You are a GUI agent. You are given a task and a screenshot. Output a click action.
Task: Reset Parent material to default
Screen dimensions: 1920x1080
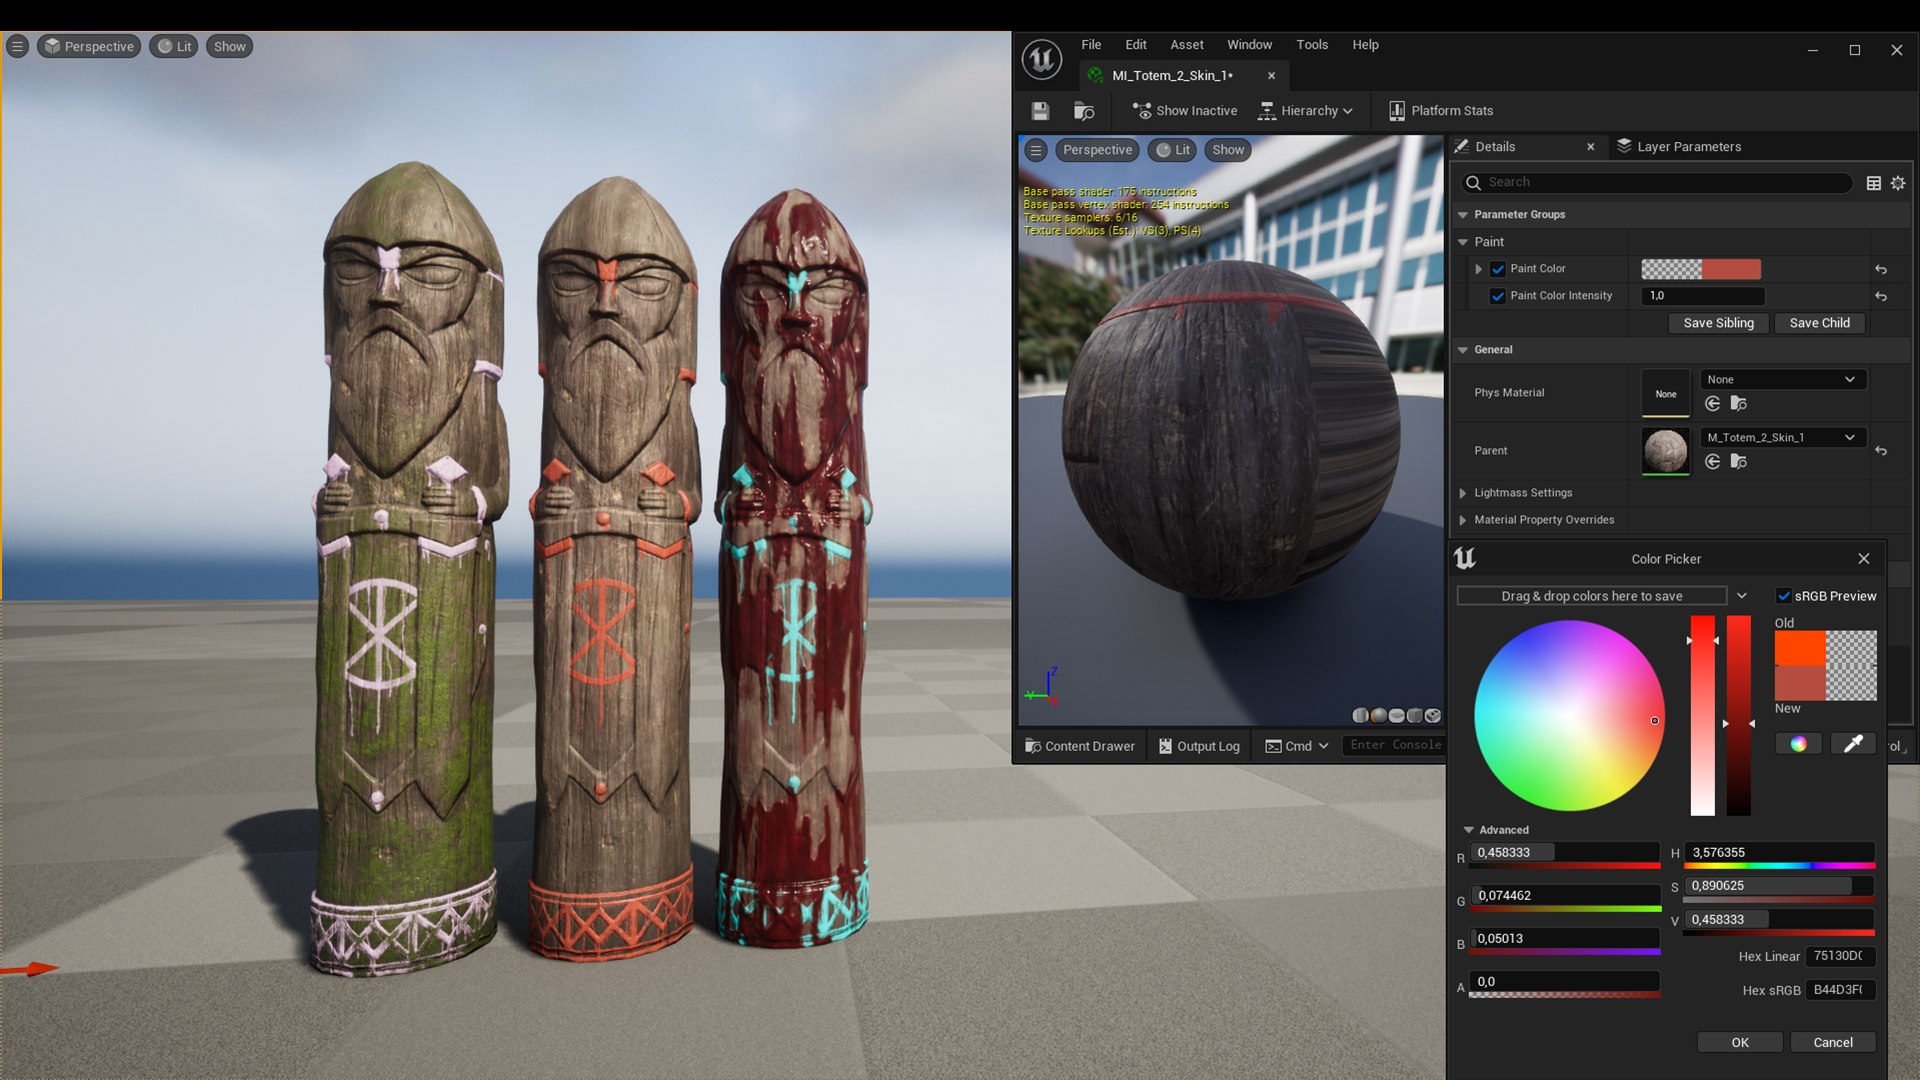pos(1881,451)
